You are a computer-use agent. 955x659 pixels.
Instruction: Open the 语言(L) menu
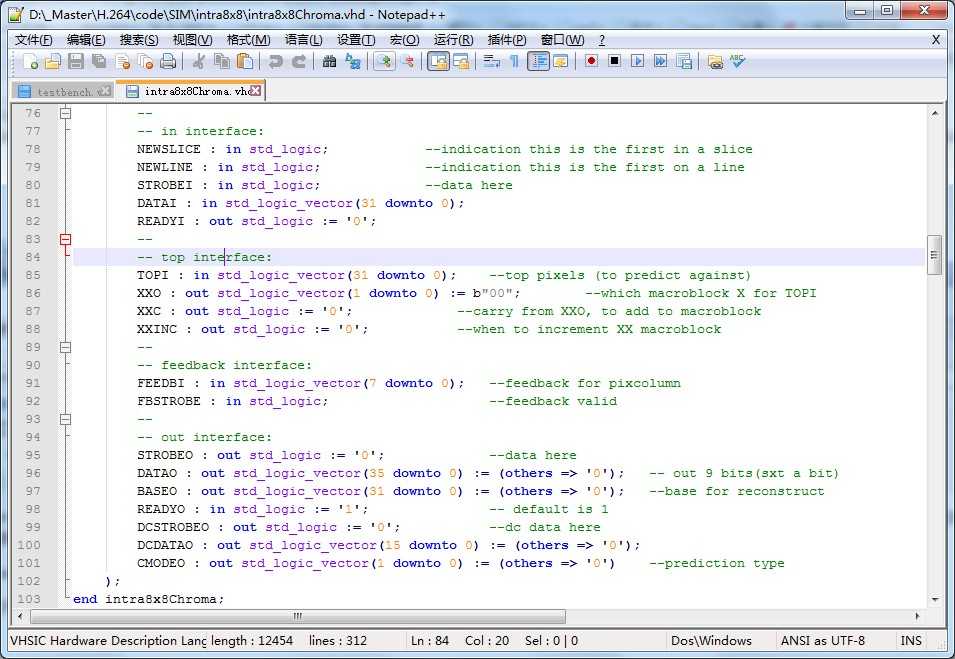point(303,40)
